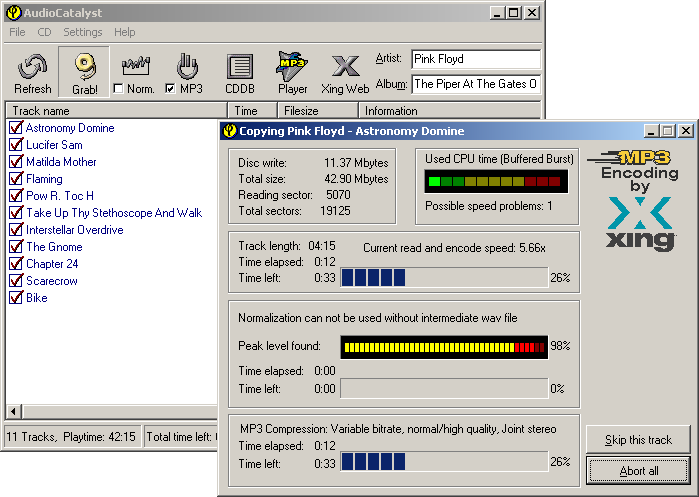Click Current read and encode speed text

(x=454, y=248)
